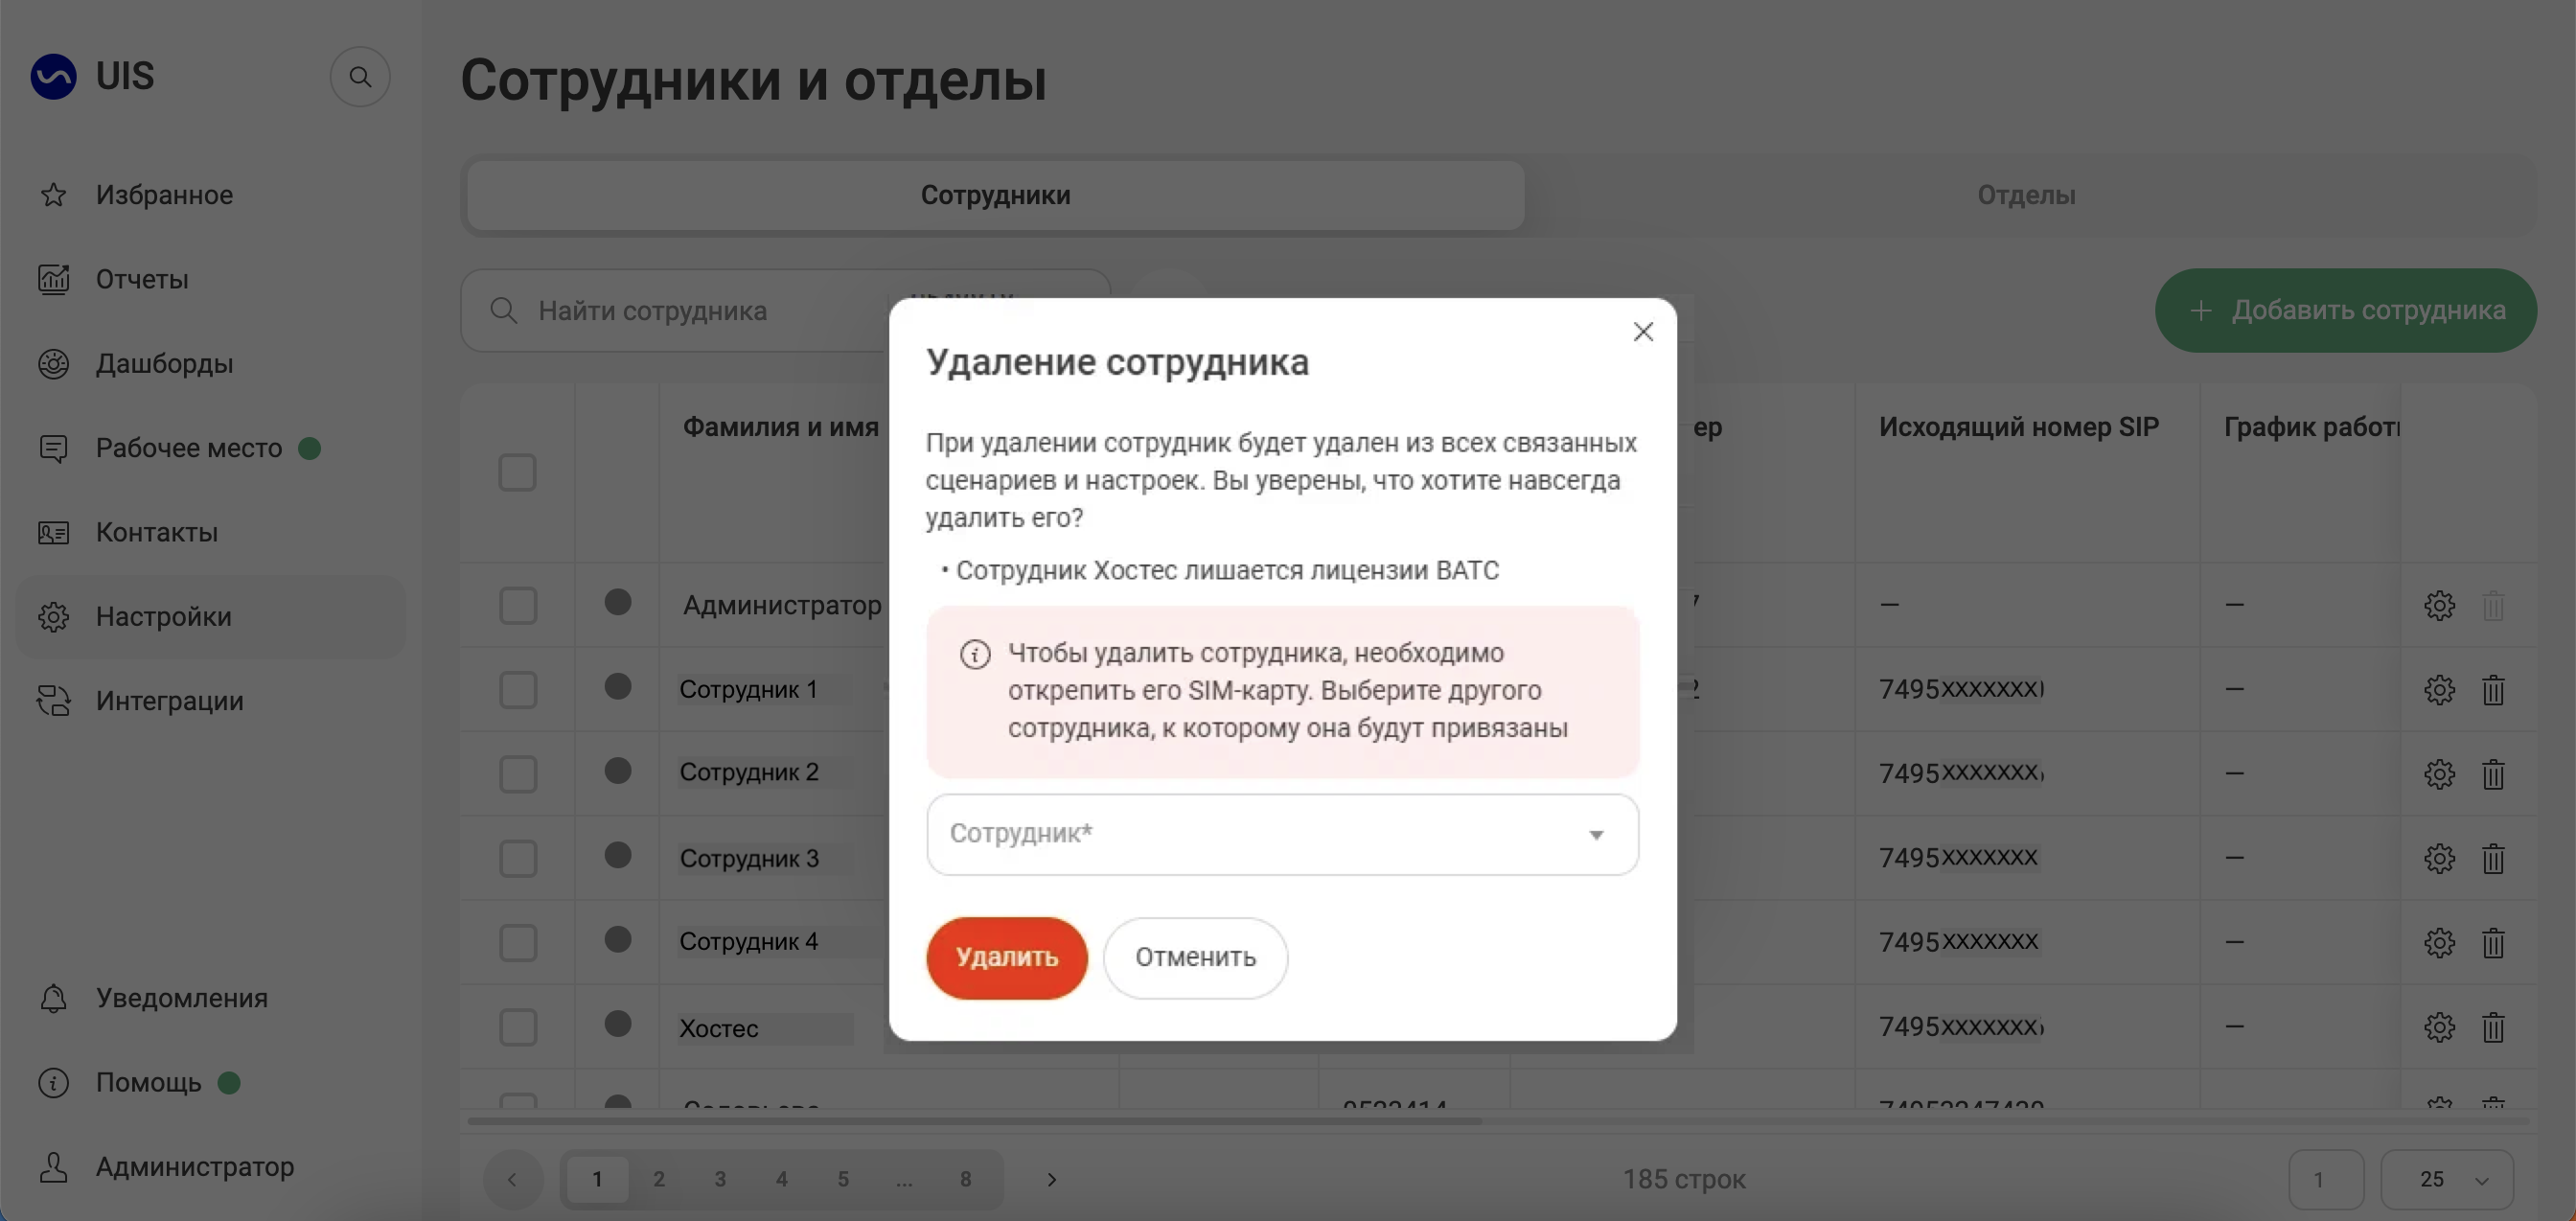This screenshot has height=1221, width=2576.
Task: Click trash icon for the Сотрудник 3 row
Action: [2492, 858]
